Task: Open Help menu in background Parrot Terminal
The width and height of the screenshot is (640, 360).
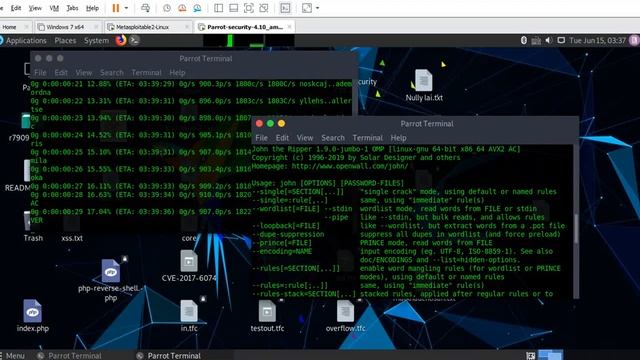Action: pyautogui.click(x=177, y=73)
